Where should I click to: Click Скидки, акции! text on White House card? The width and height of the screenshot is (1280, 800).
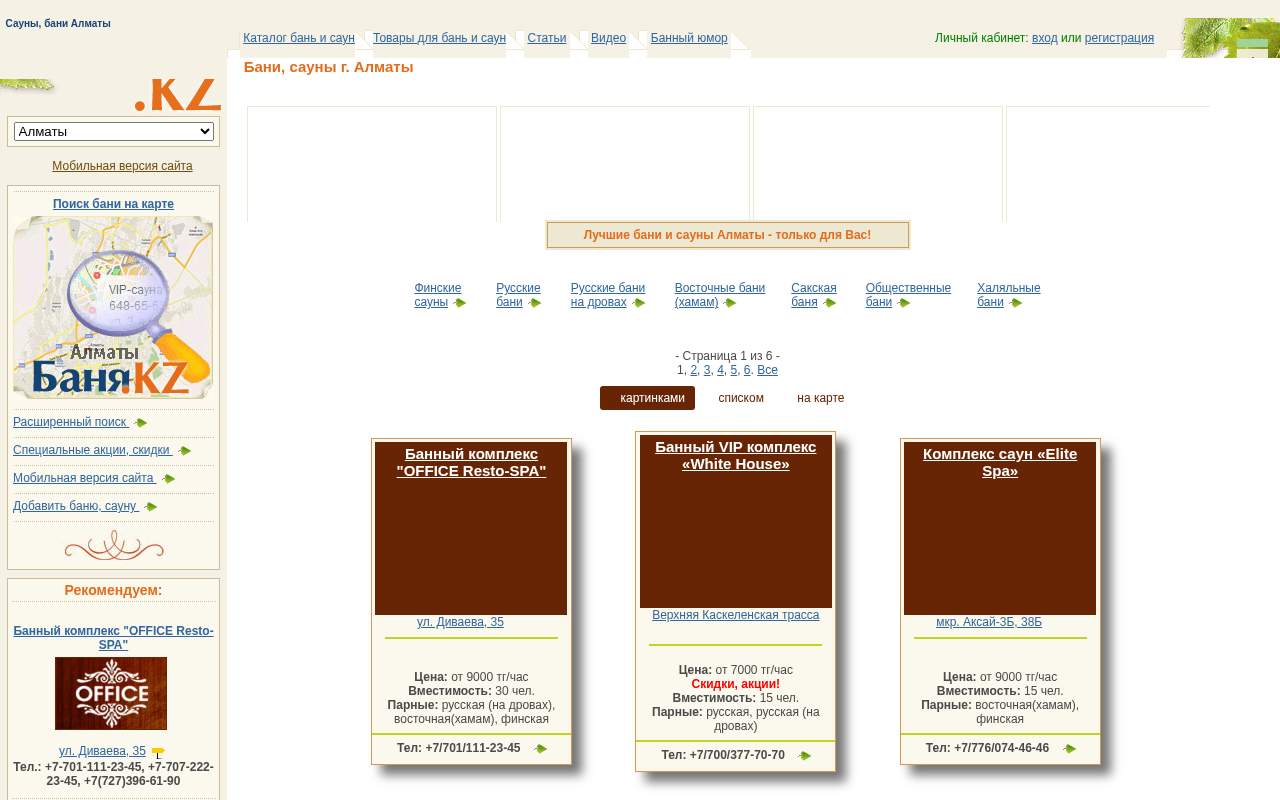736,684
